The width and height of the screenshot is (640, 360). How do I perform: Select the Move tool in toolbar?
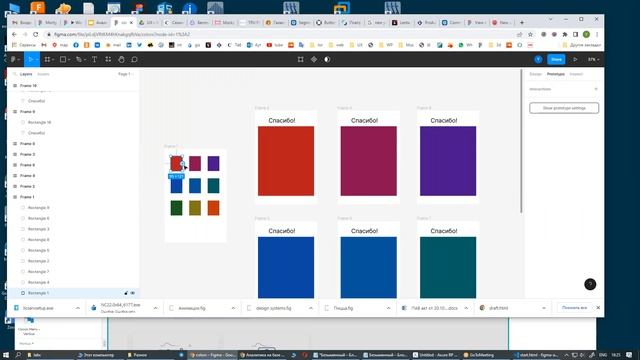point(31,60)
